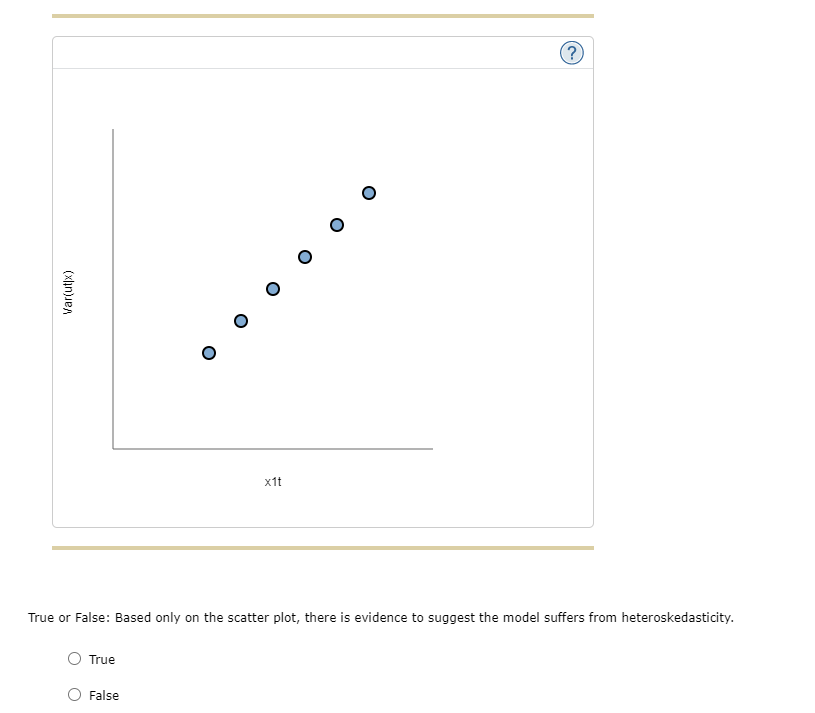Click the middle data point on the scatter plot
Screen dimensions: 815x713
pyautogui.click(x=271, y=288)
